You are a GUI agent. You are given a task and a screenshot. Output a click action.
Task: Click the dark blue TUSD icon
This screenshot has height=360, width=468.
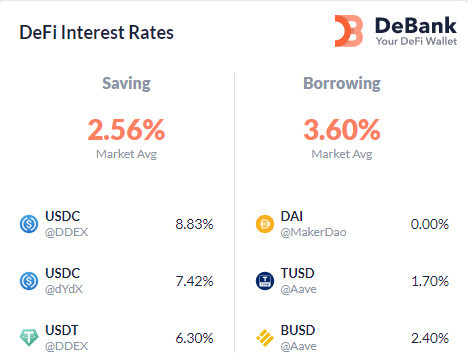point(265,281)
